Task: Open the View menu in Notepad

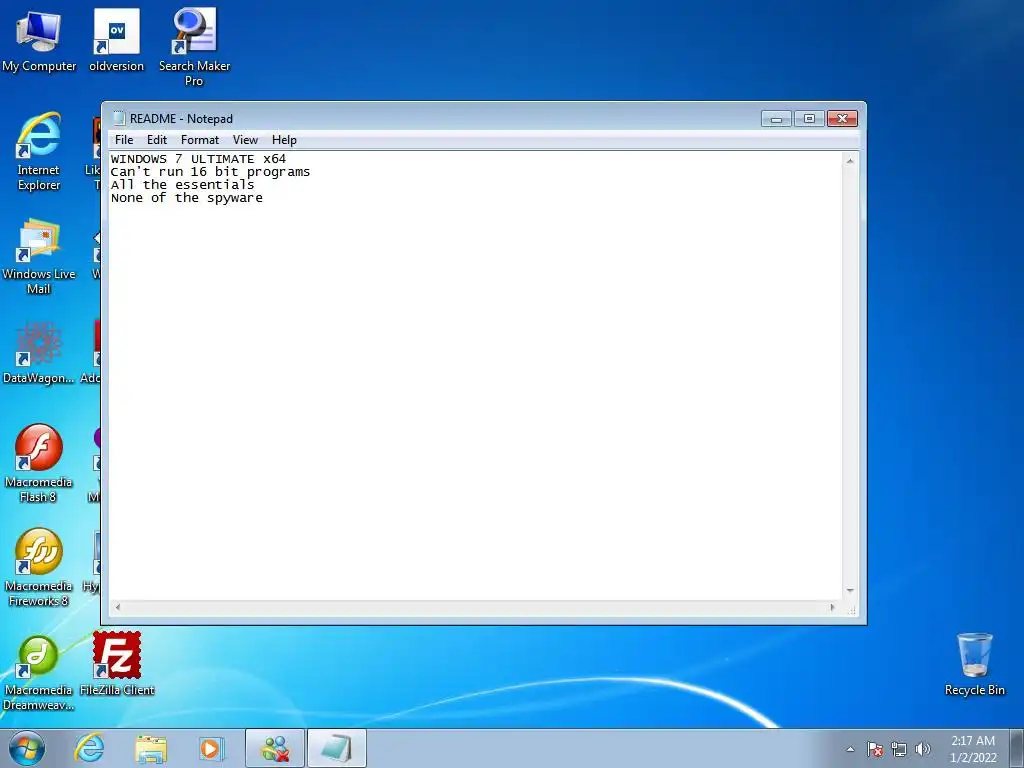Action: coord(246,140)
